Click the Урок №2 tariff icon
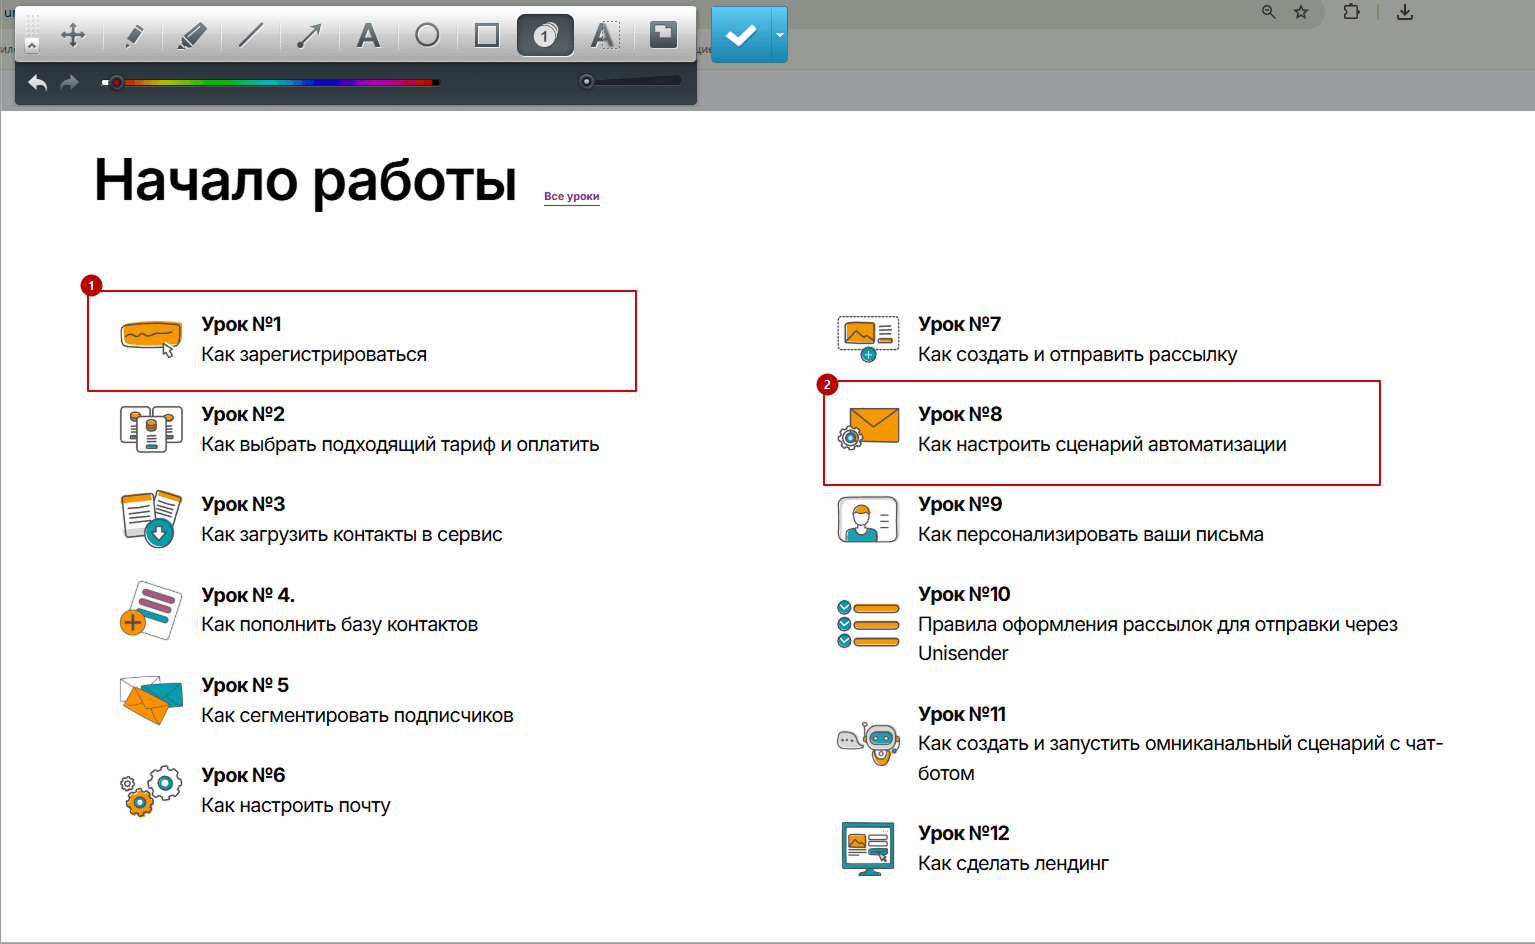 [x=151, y=429]
